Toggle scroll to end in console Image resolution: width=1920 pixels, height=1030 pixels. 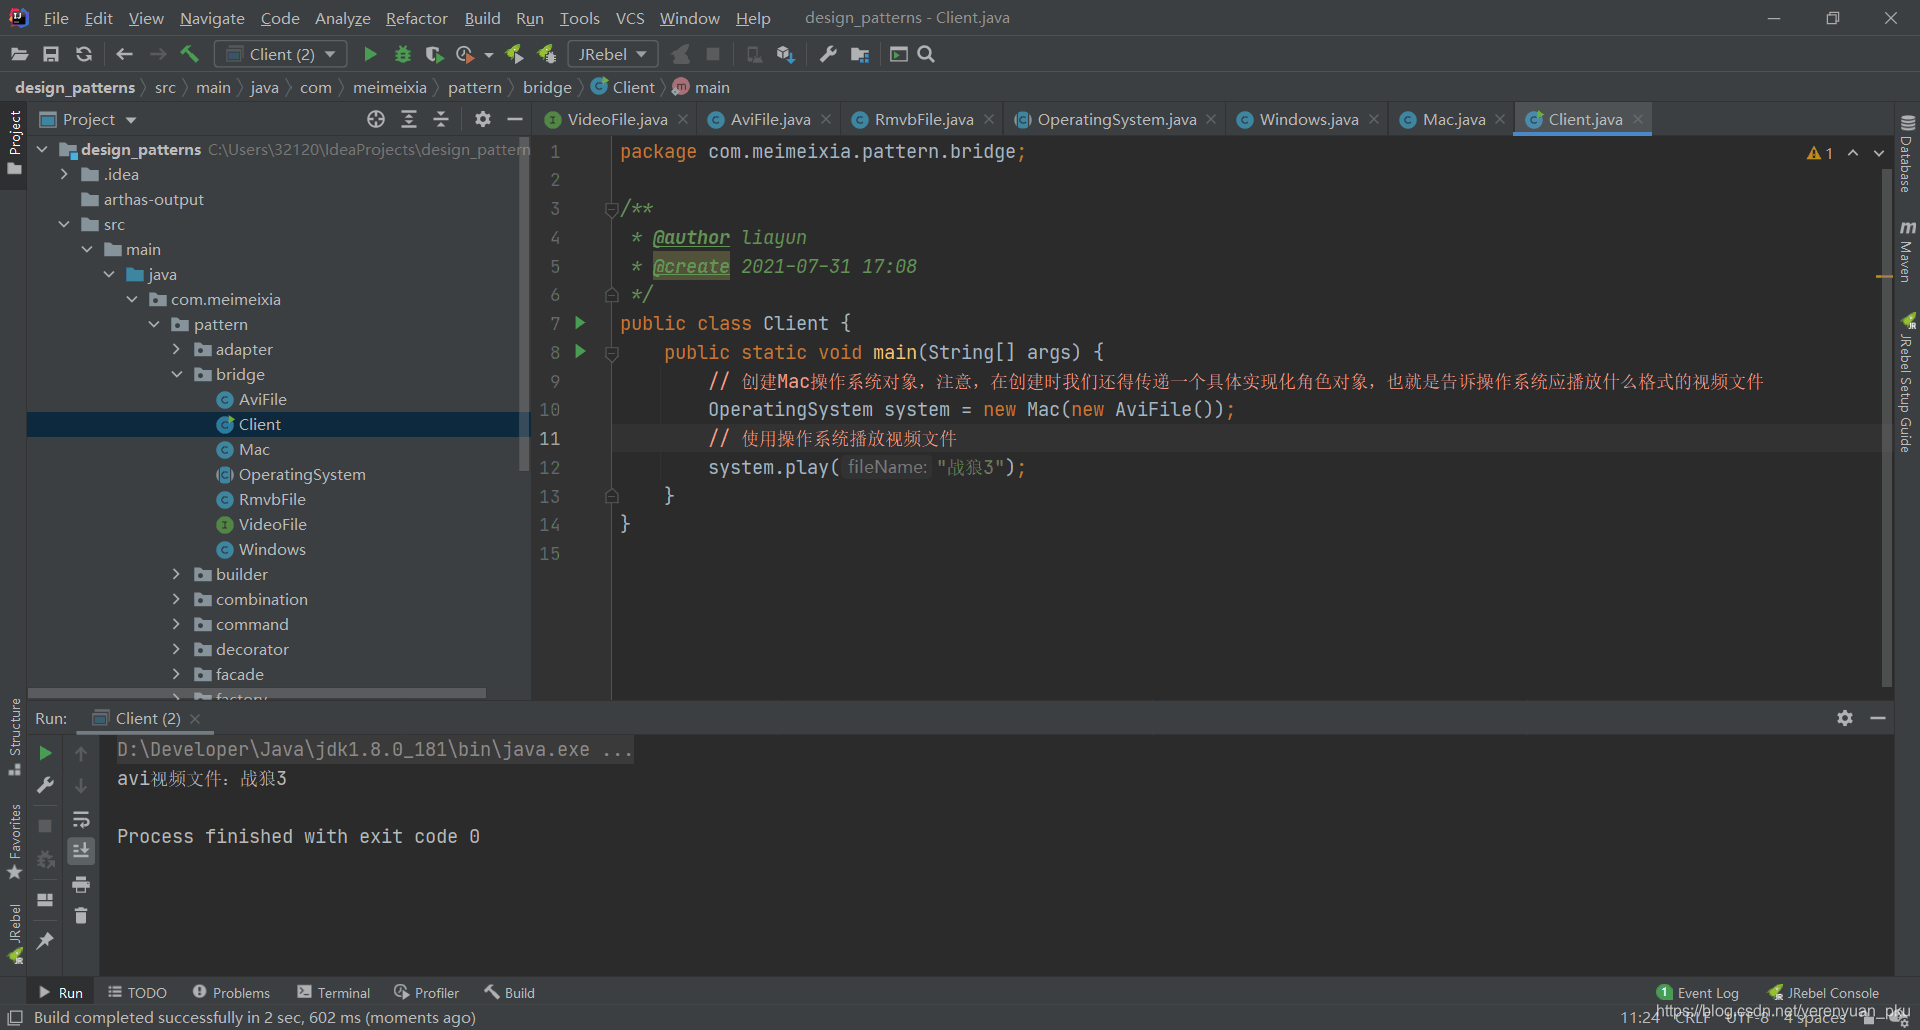pyautogui.click(x=81, y=851)
